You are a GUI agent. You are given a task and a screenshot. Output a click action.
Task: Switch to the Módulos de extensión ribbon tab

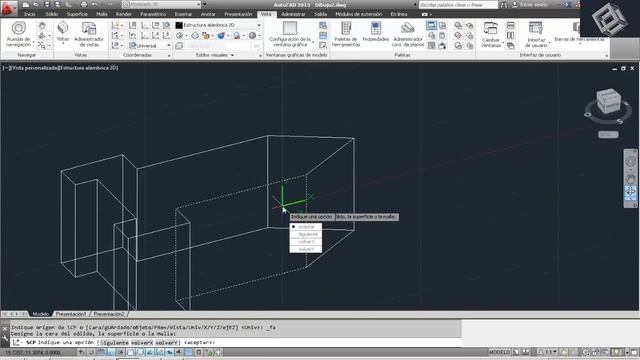tap(359, 14)
